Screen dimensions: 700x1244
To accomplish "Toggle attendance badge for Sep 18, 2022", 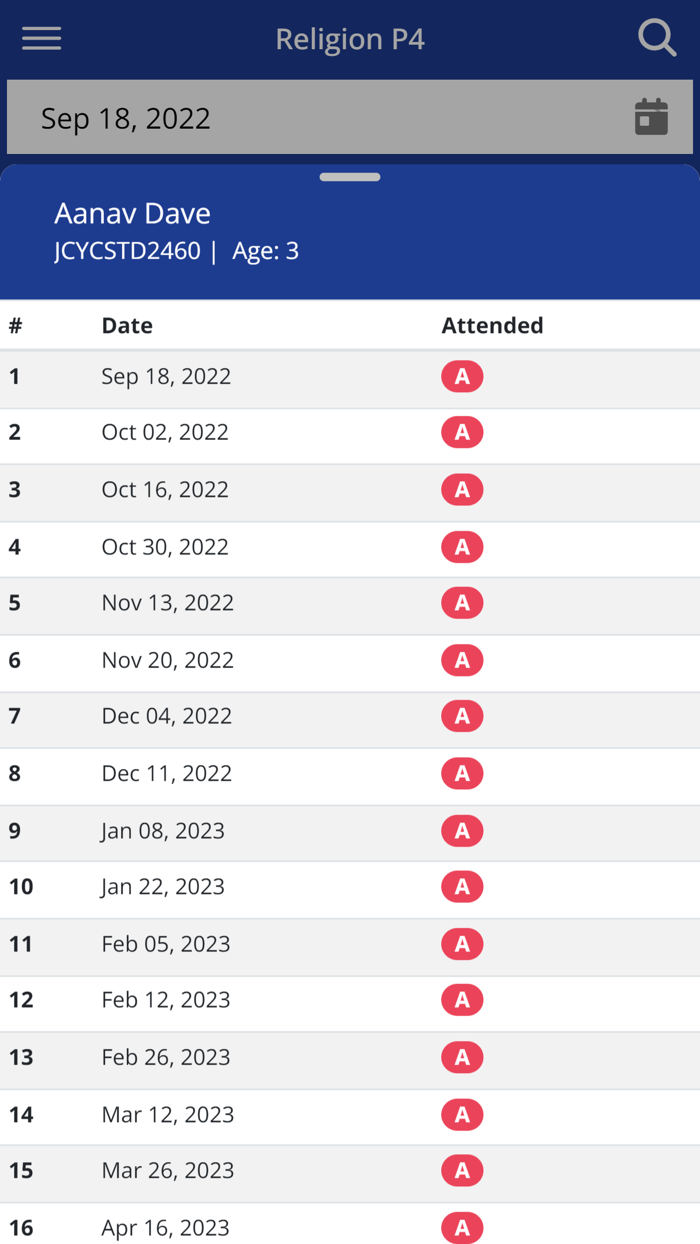I will [462, 377].
